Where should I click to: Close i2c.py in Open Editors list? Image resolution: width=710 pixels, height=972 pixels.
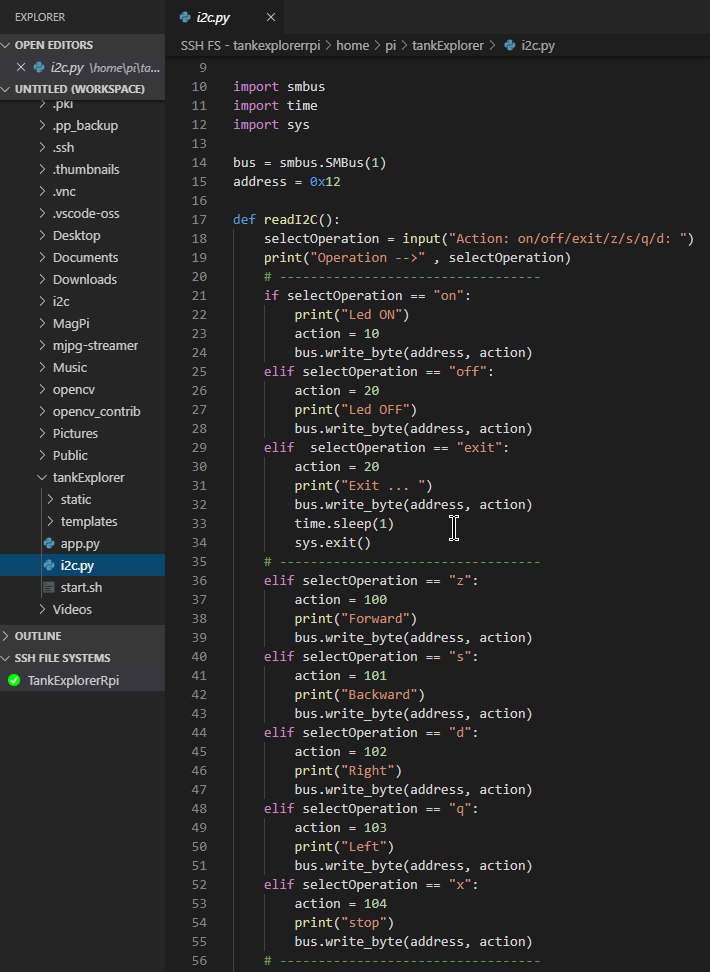point(21,67)
